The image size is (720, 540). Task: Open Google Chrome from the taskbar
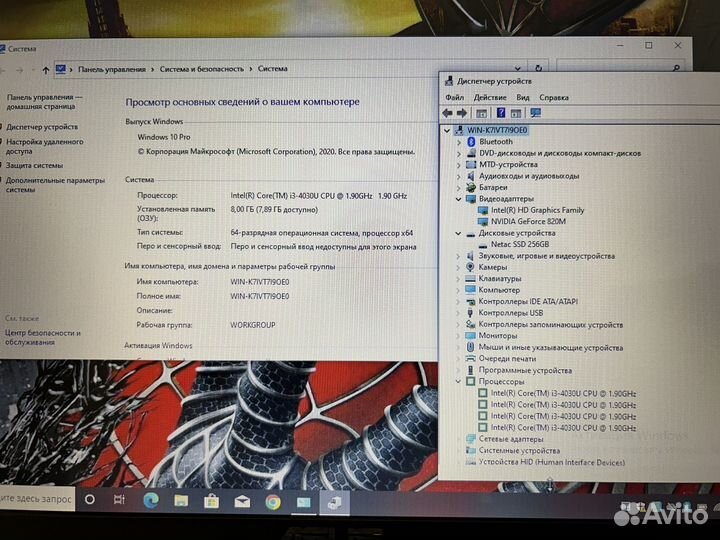(x=273, y=502)
